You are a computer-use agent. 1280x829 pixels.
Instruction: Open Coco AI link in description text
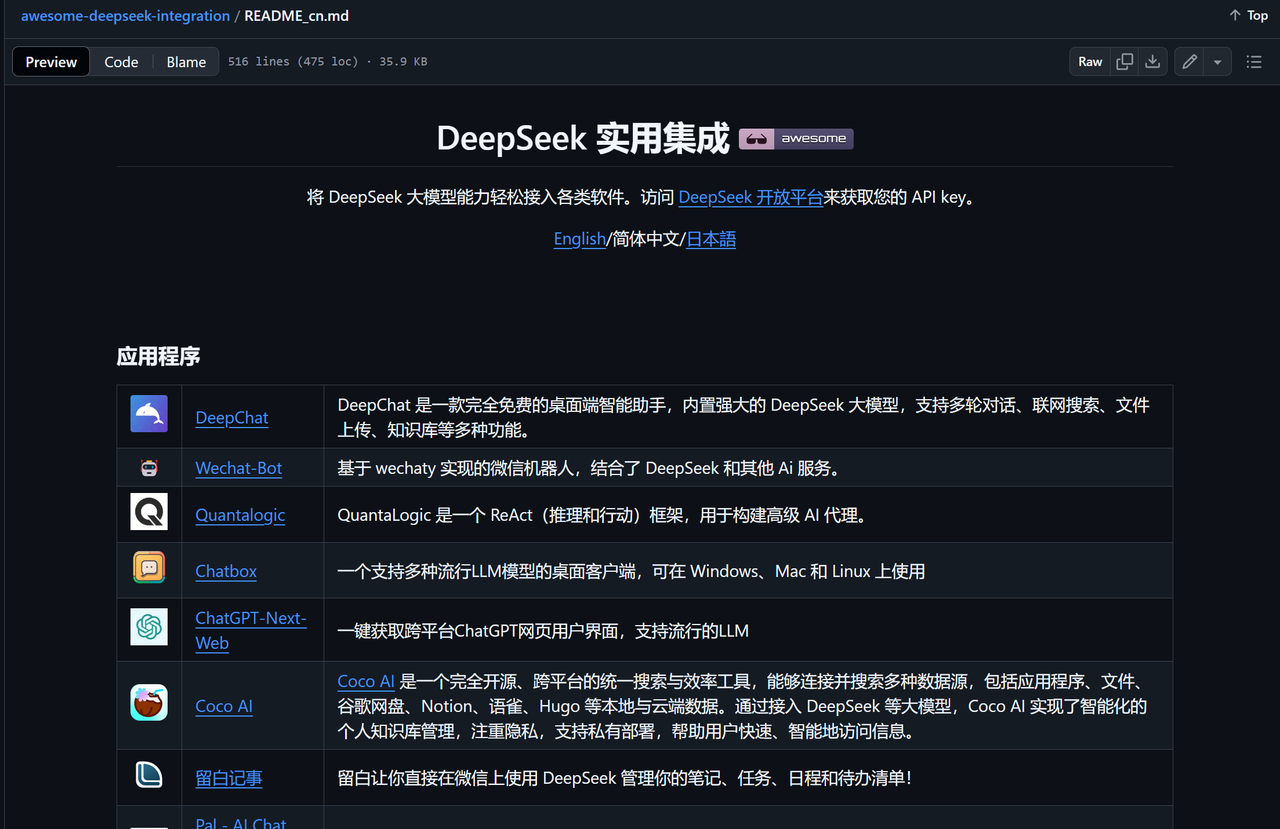(x=366, y=681)
